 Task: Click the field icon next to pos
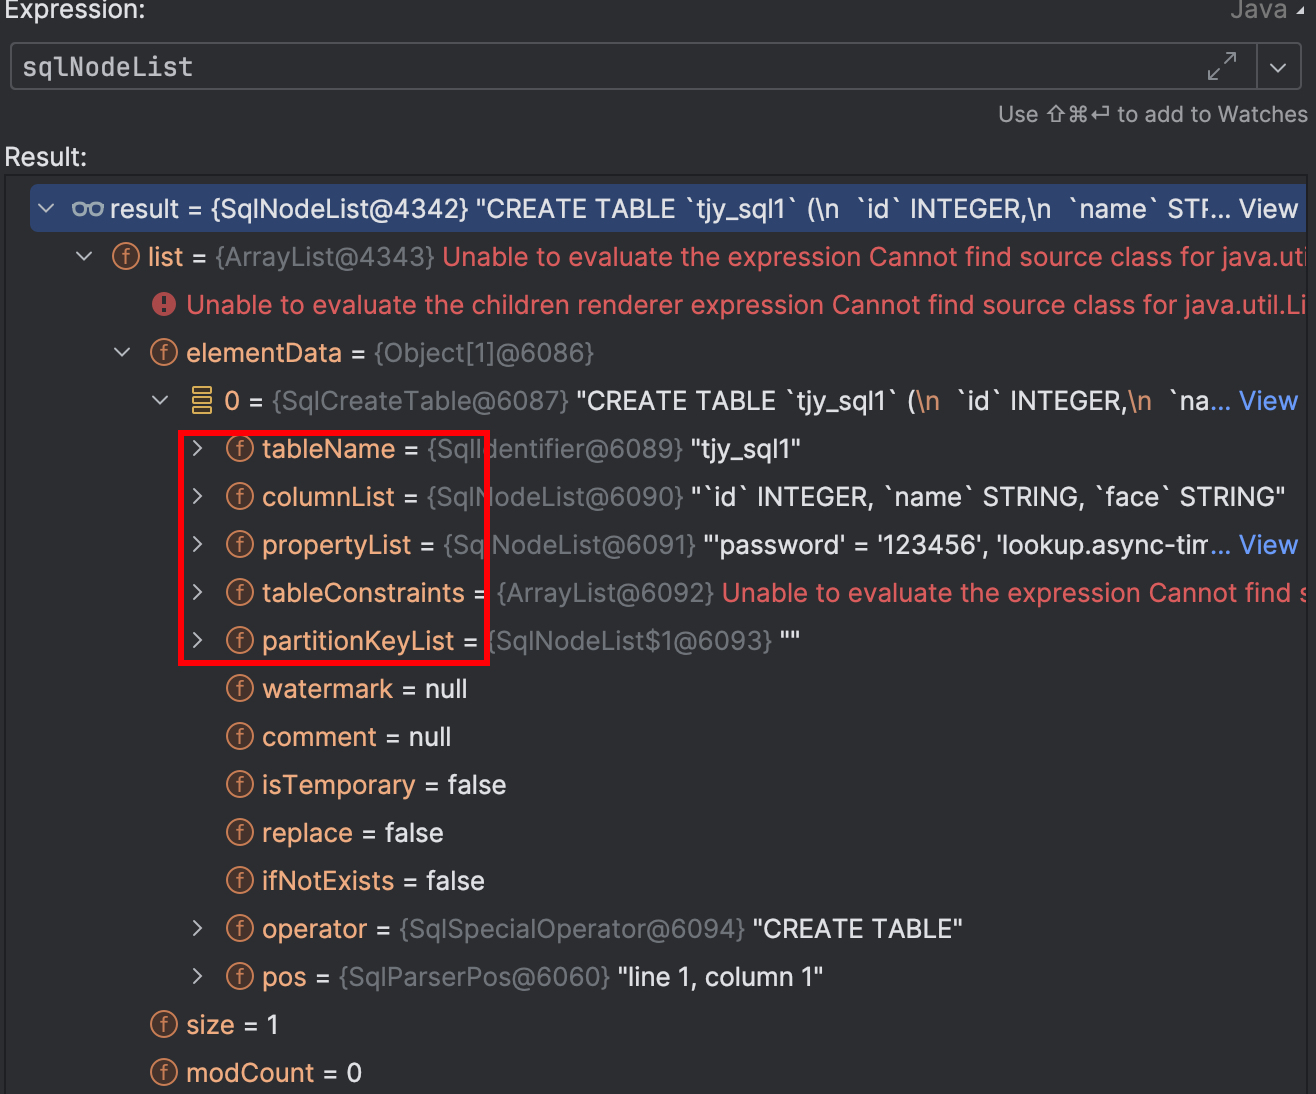(240, 977)
